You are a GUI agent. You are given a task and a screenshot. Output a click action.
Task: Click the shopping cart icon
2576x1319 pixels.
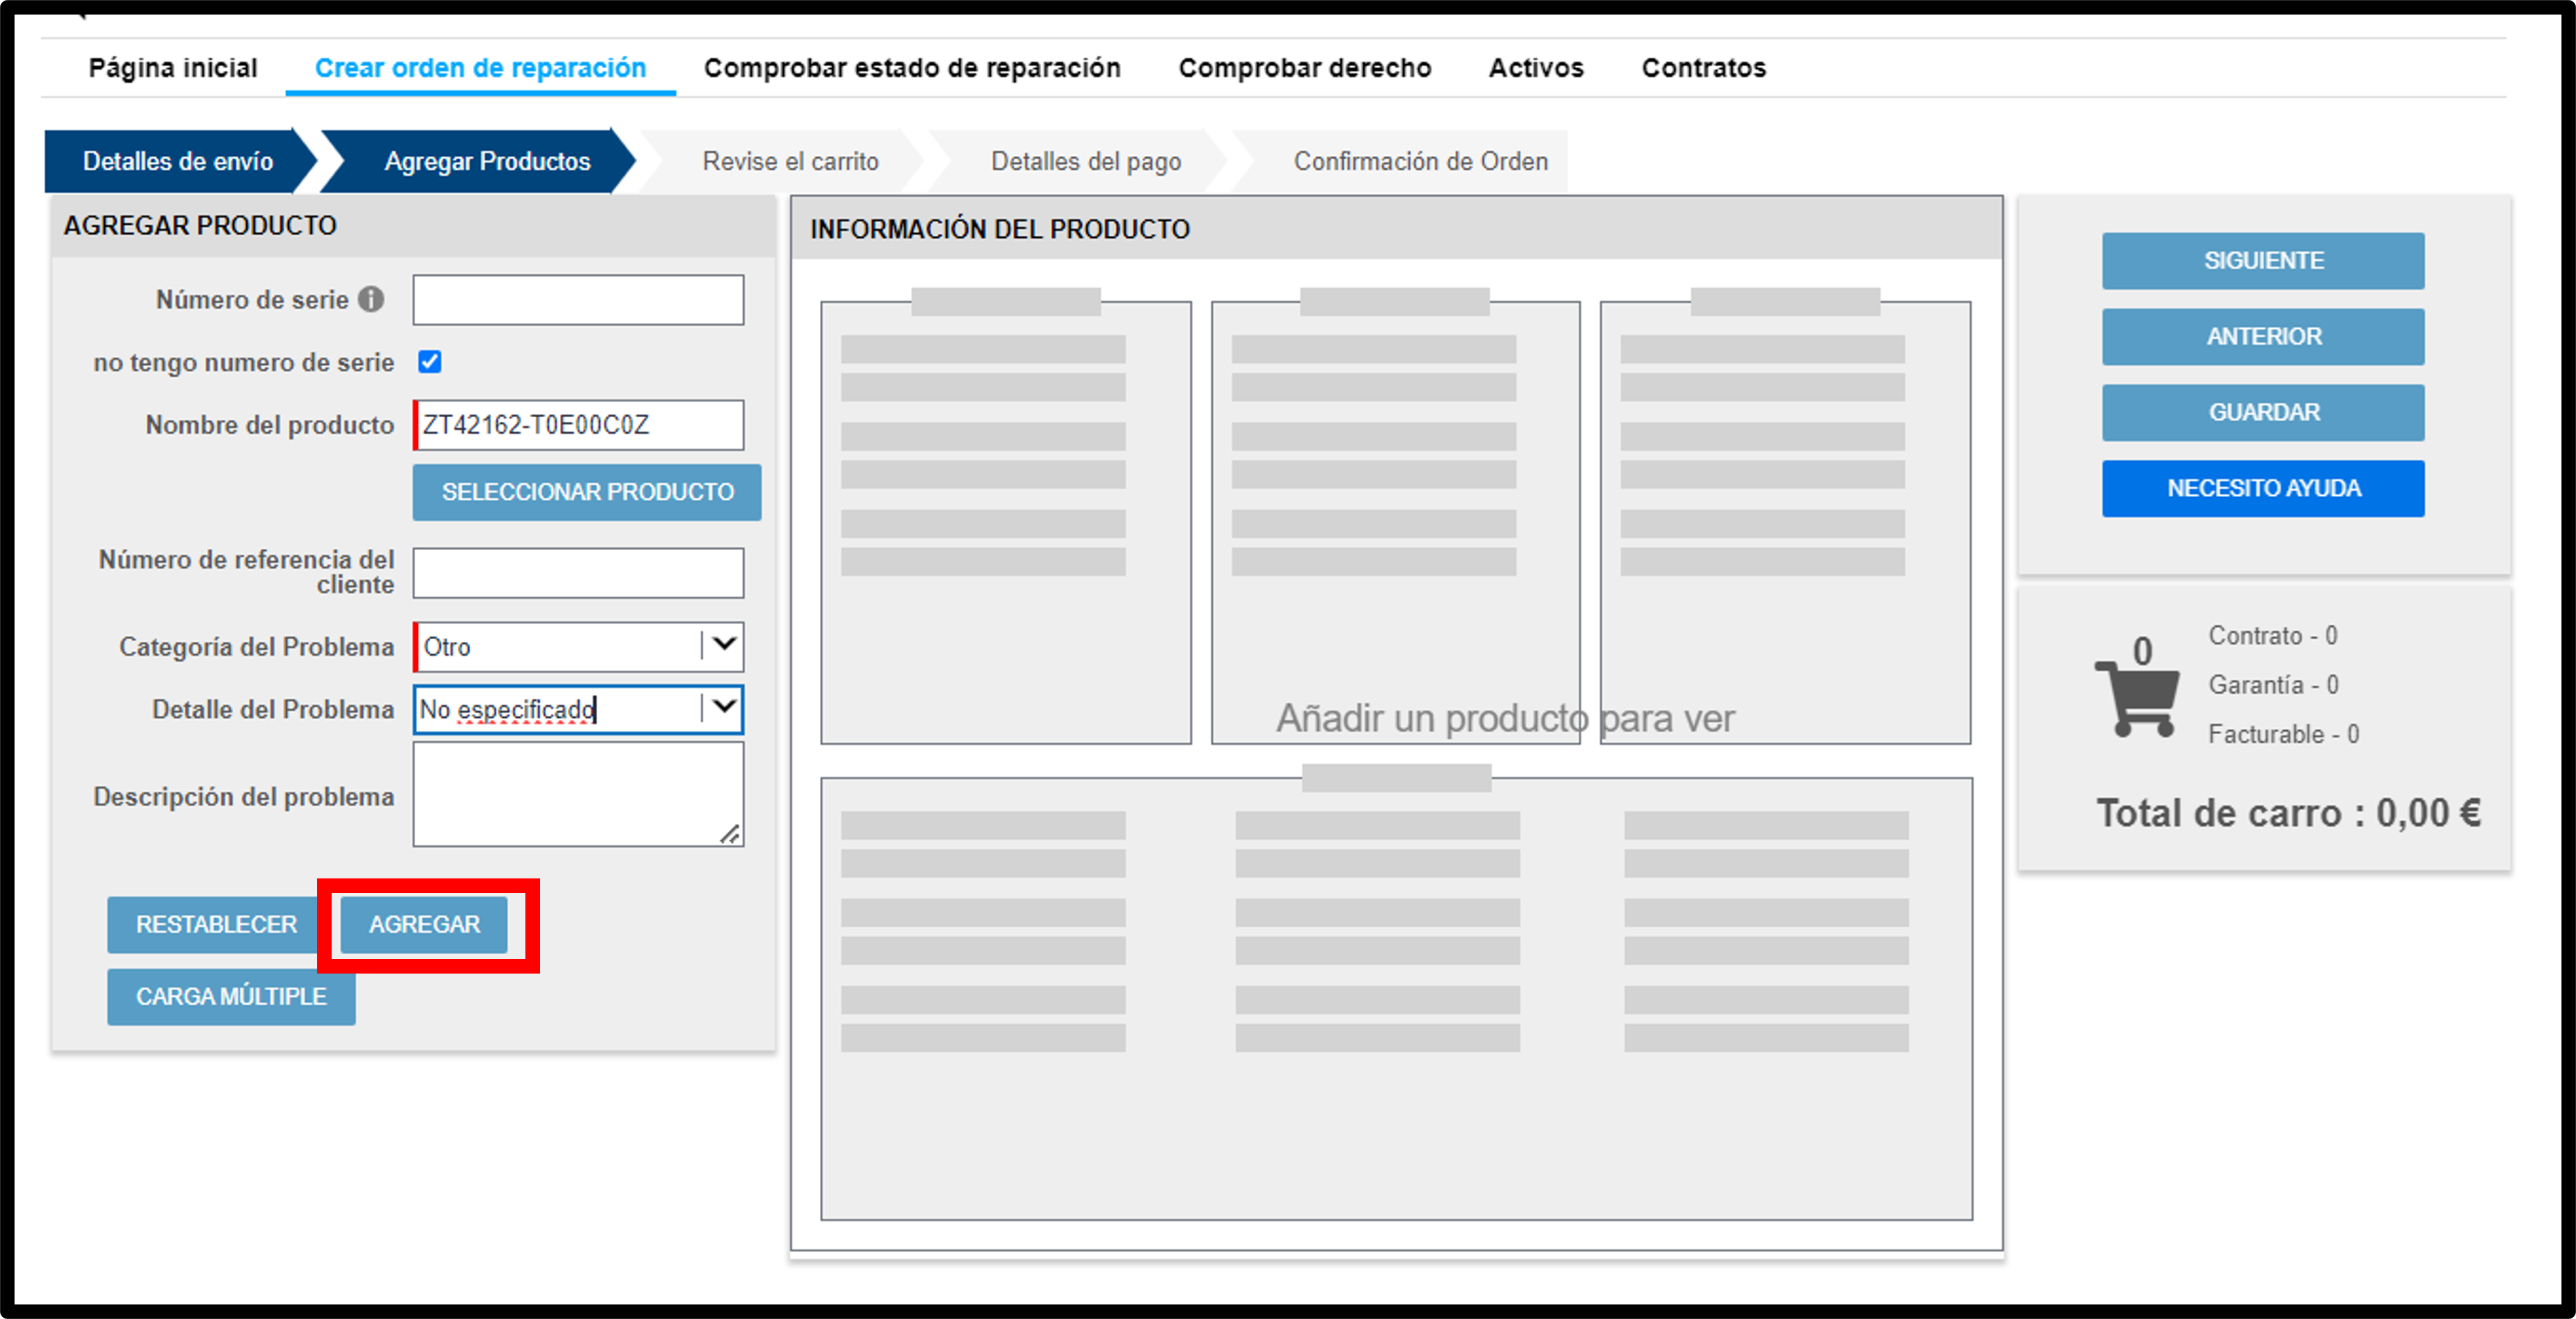pyautogui.click(x=2138, y=698)
